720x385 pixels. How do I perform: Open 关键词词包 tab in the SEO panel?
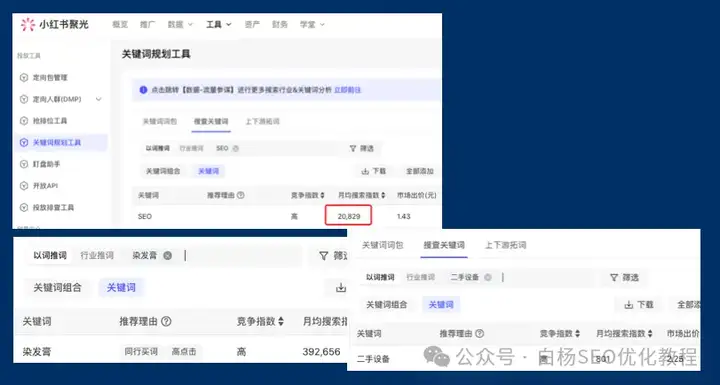159,121
